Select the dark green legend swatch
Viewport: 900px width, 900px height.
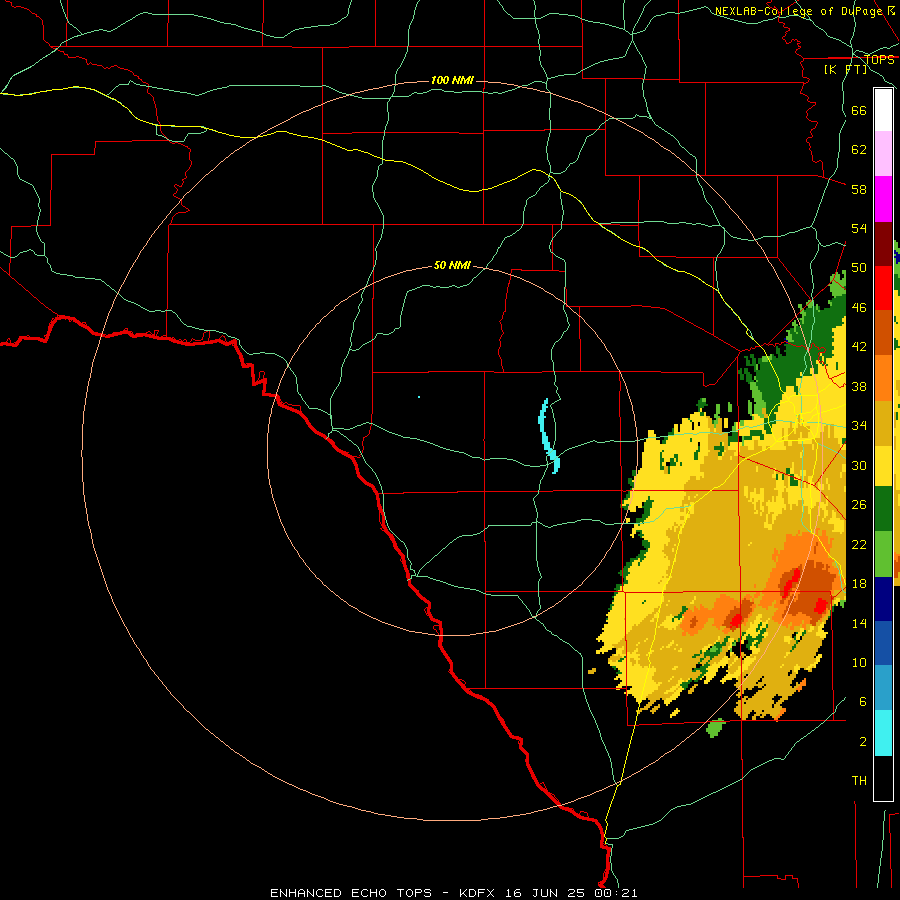(x=883, y=509)
